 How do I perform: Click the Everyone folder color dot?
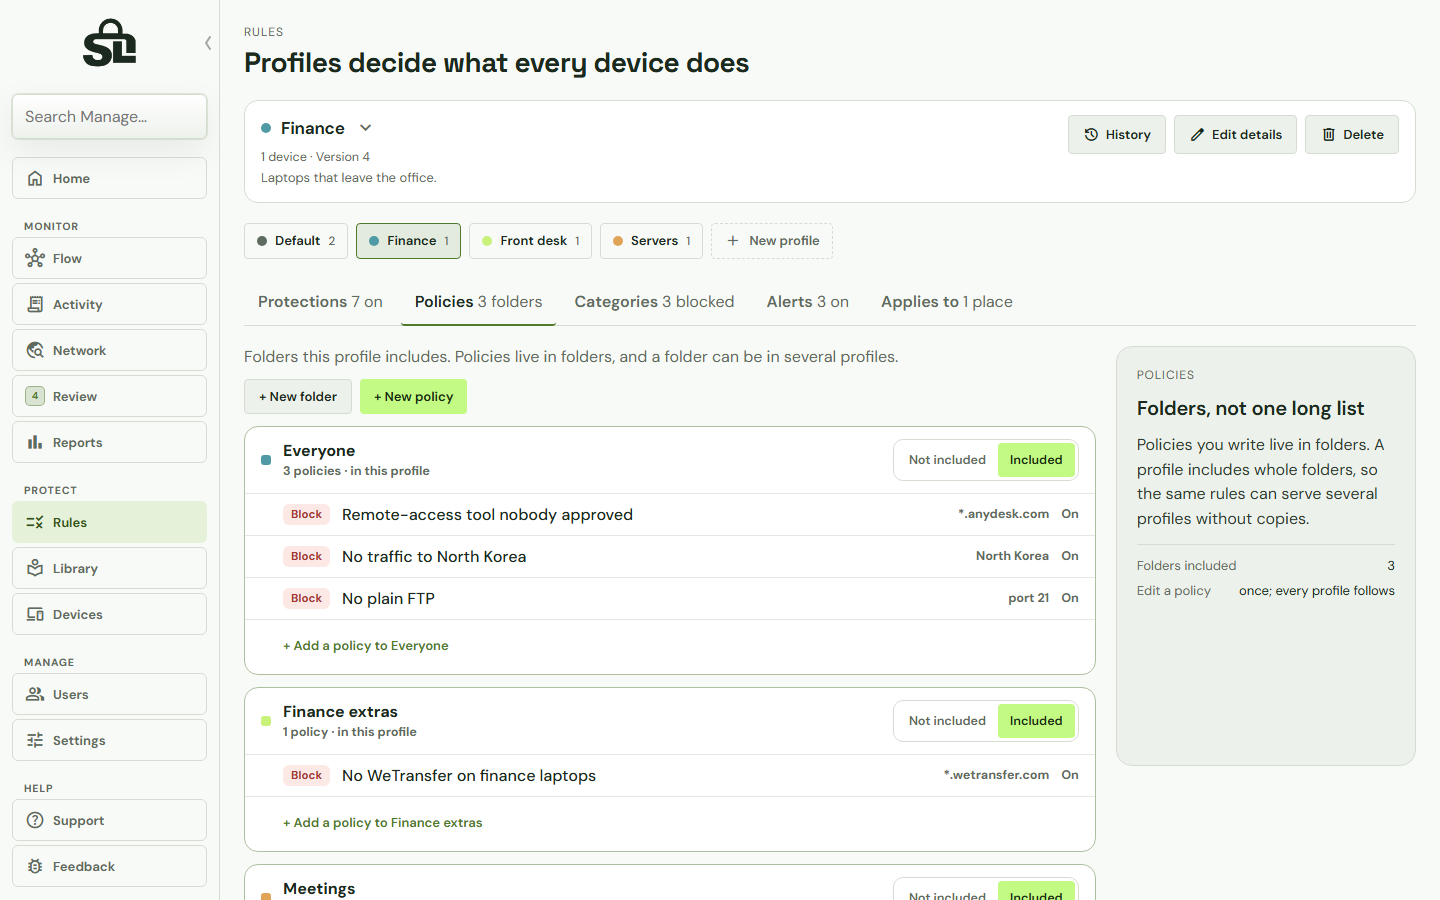click(x=266, y=460)
